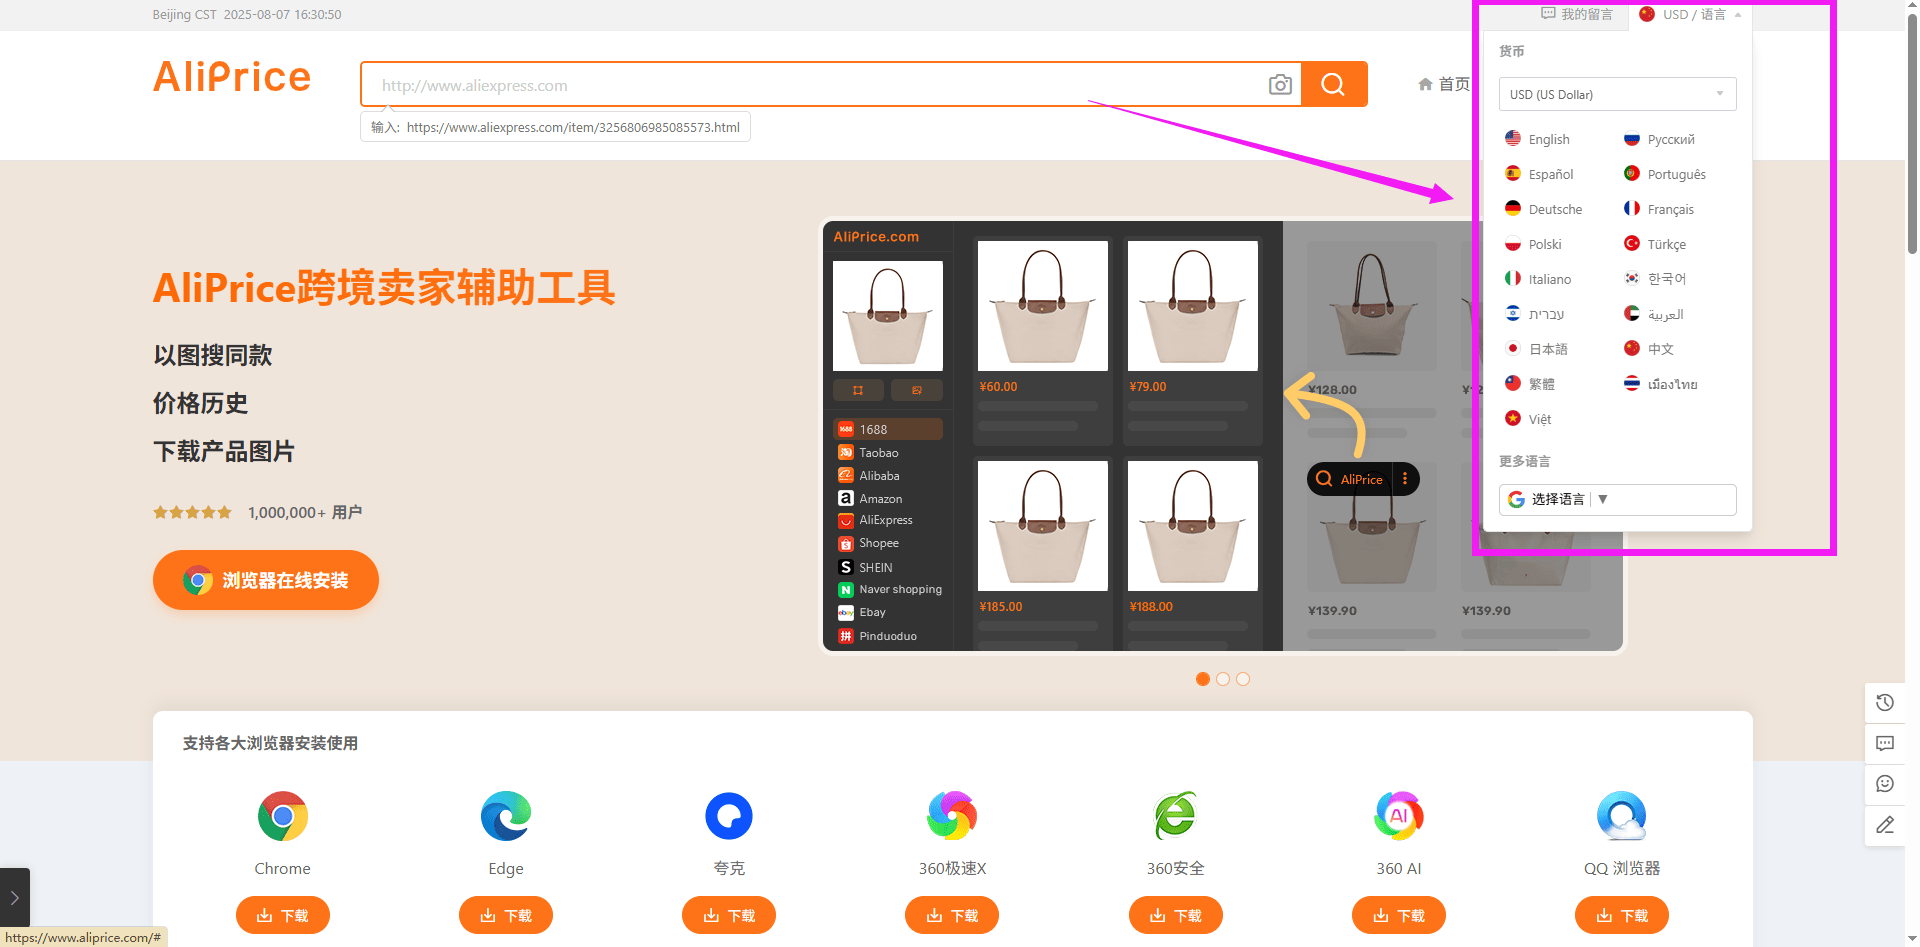Image resolution: width=1920 pixels, height=947 pixels.
Task: Open the message bubble sidebar icon
Action: coord(1885,743)
